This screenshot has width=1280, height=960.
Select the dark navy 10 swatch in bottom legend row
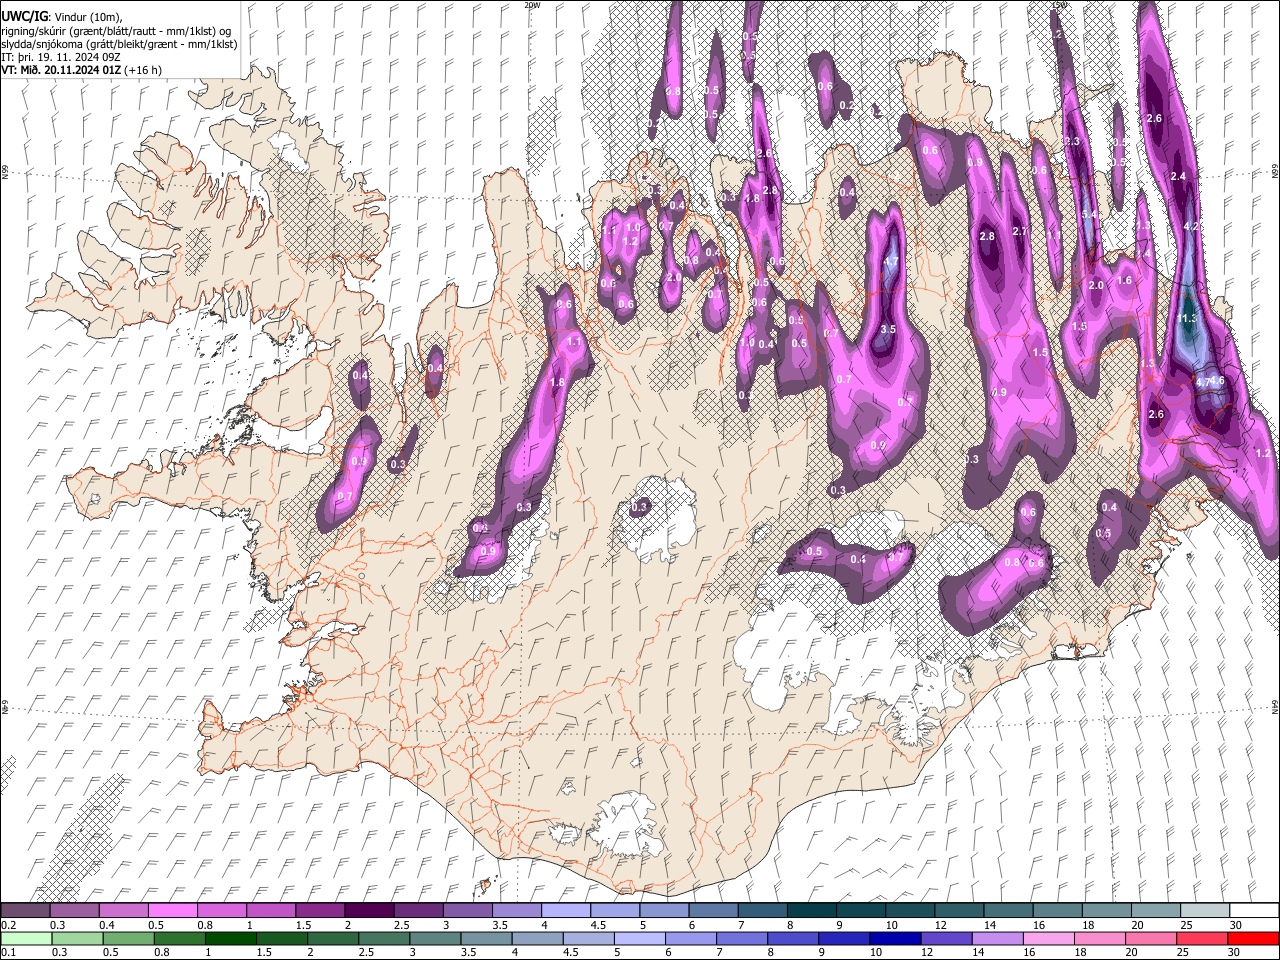point(894,938)
